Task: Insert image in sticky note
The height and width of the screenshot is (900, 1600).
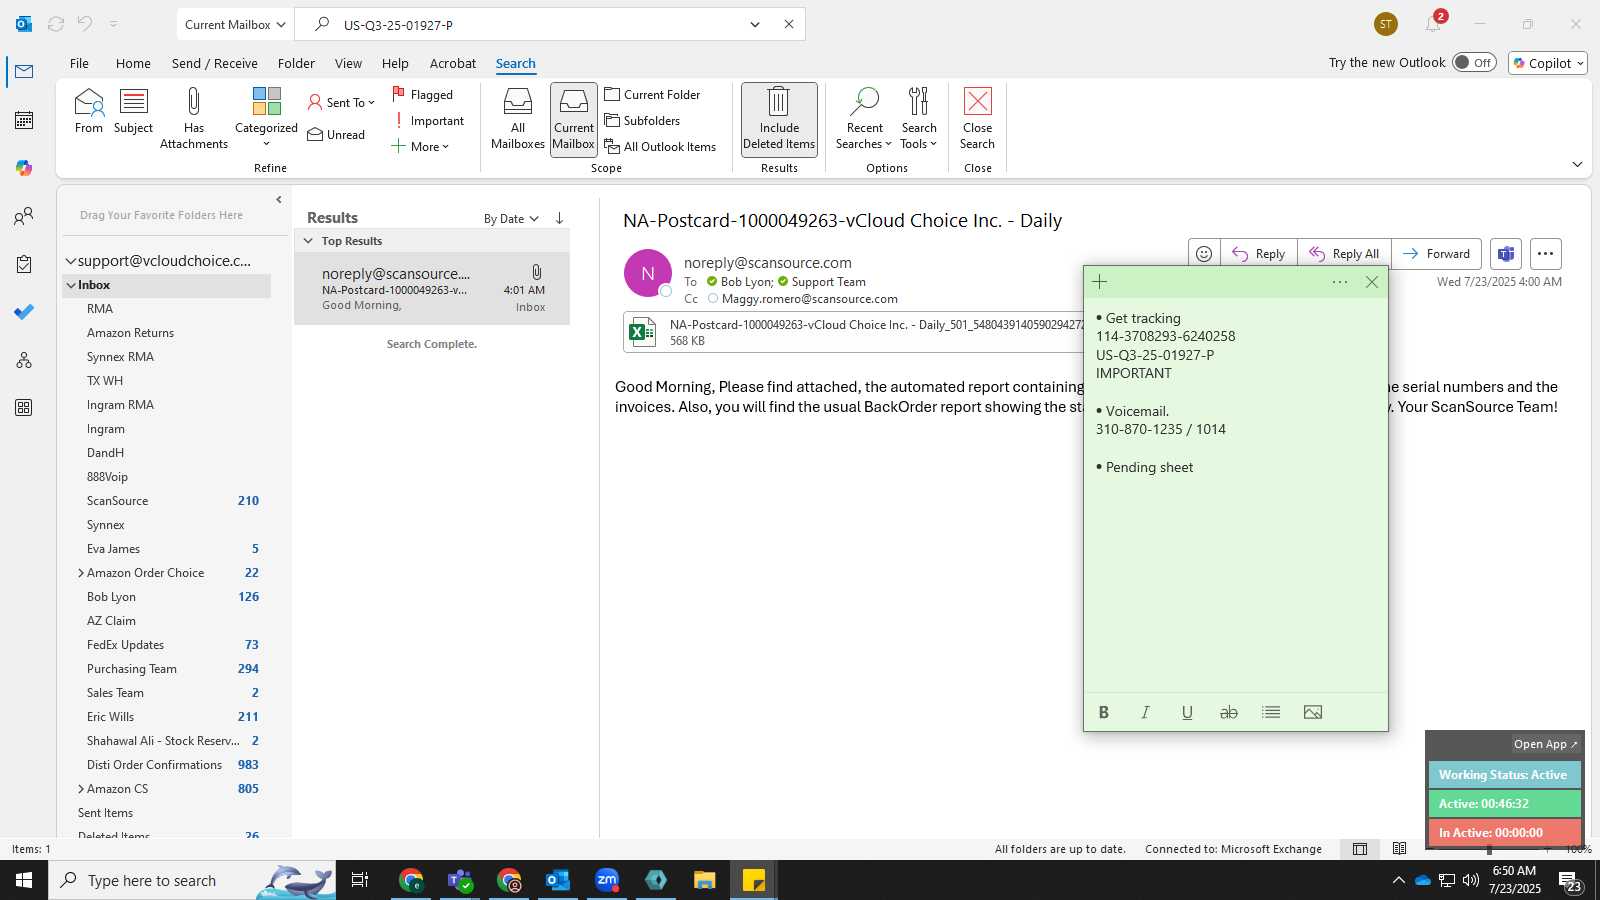Action: pos(1313,712)
